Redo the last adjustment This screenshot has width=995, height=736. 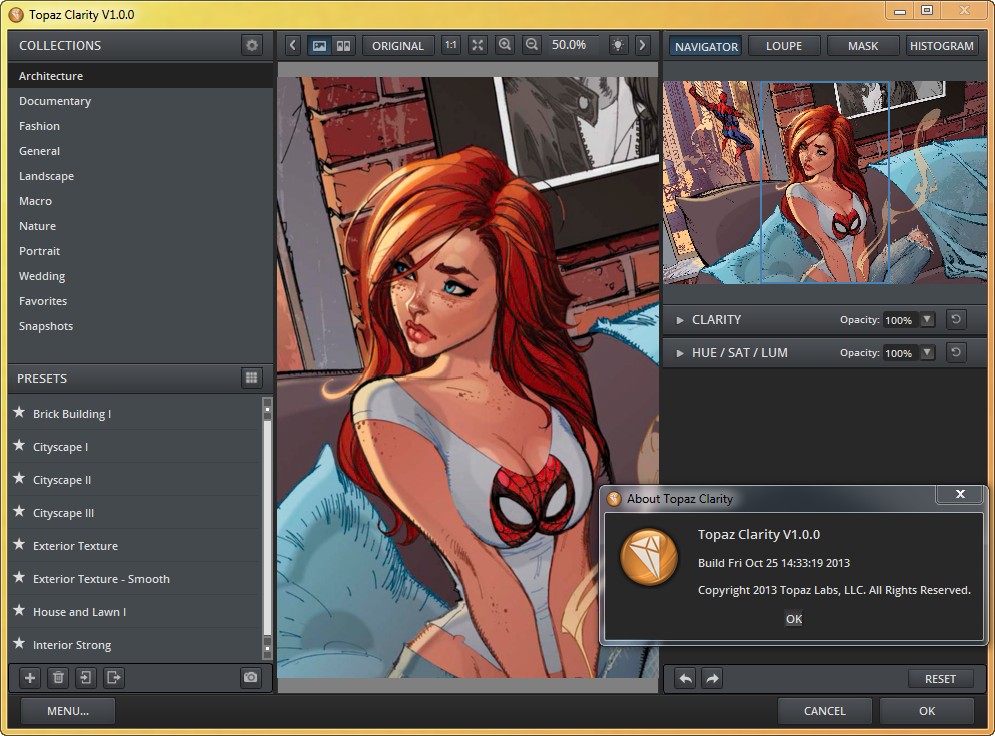point(712,679)
